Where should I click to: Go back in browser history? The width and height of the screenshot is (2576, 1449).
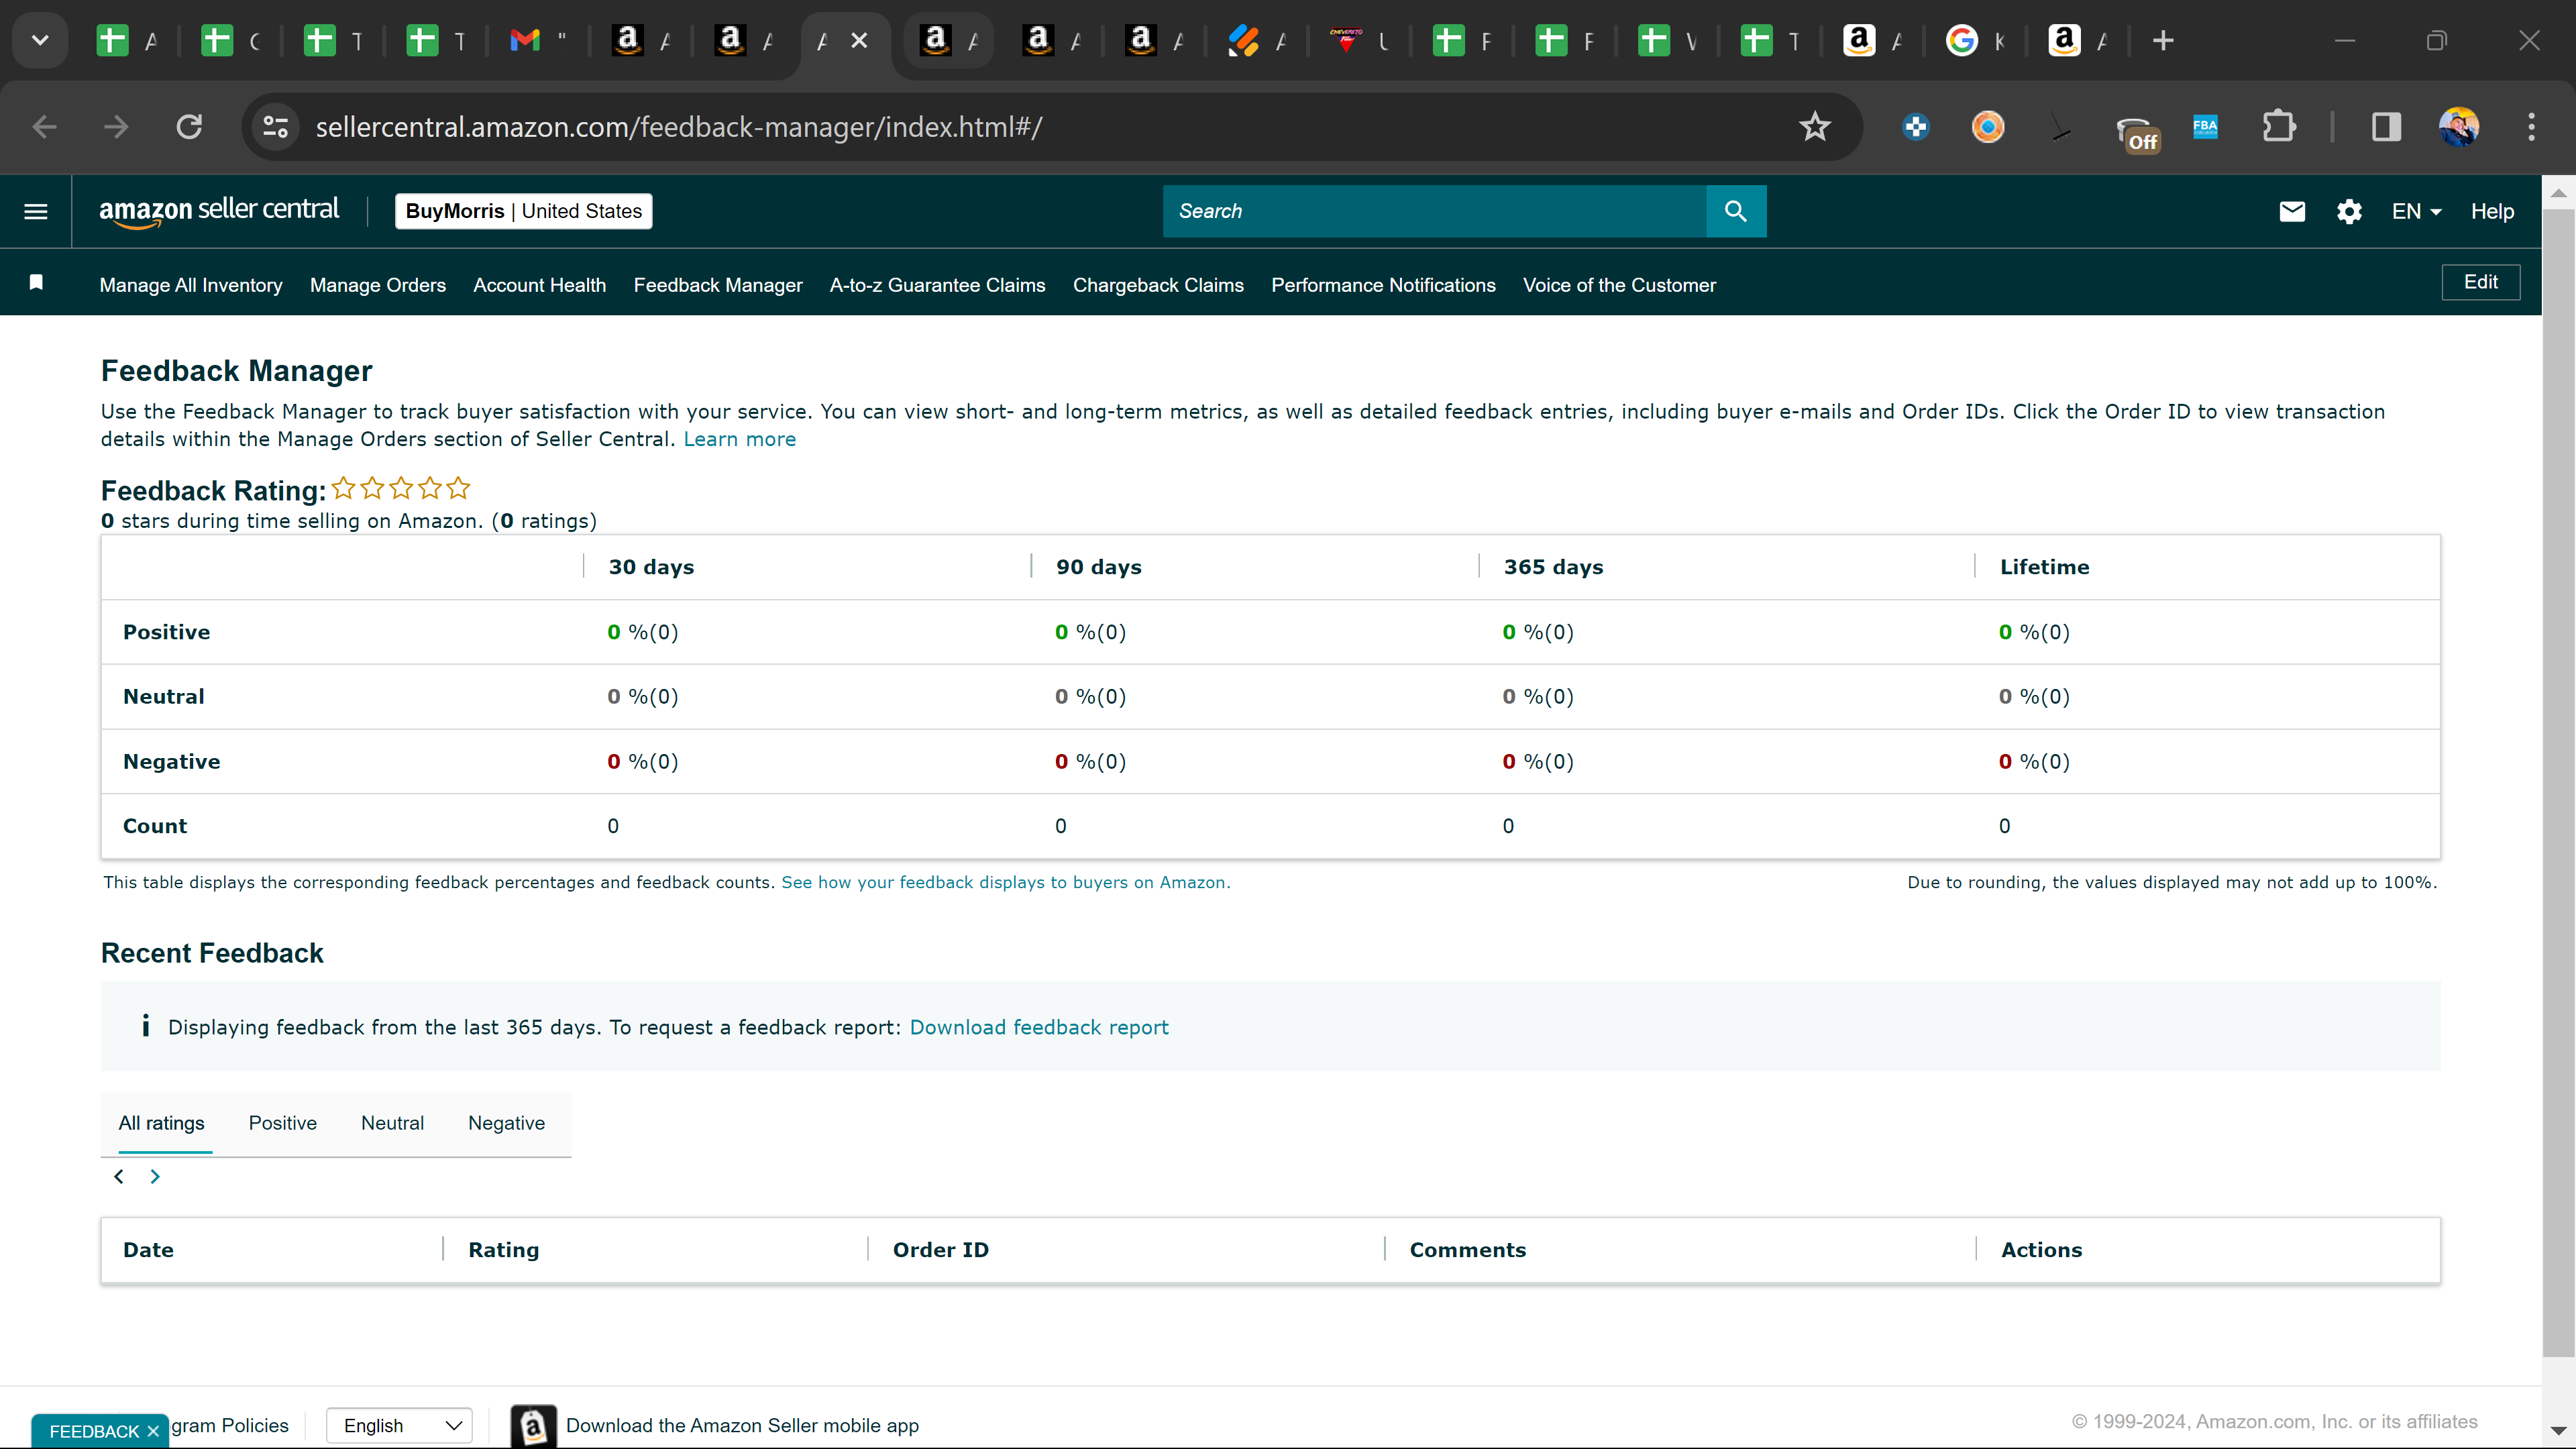(x=44, y=127)
